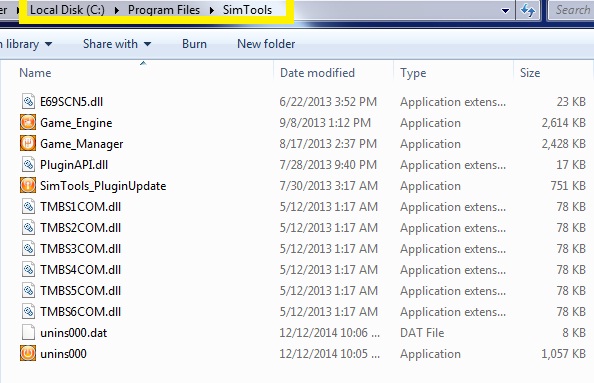Refresh the folder via address bar button
594x383 pixels.
click(x=528, y=10)
